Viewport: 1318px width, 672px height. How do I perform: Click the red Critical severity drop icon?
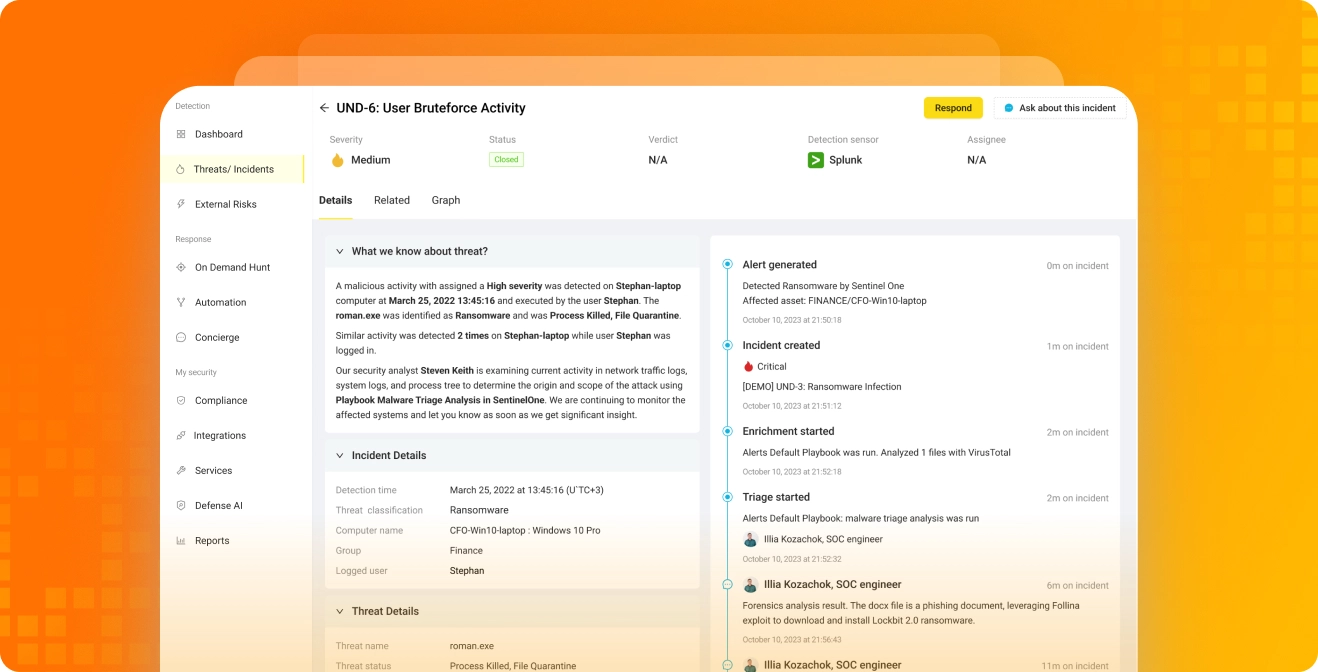[748, 366]
